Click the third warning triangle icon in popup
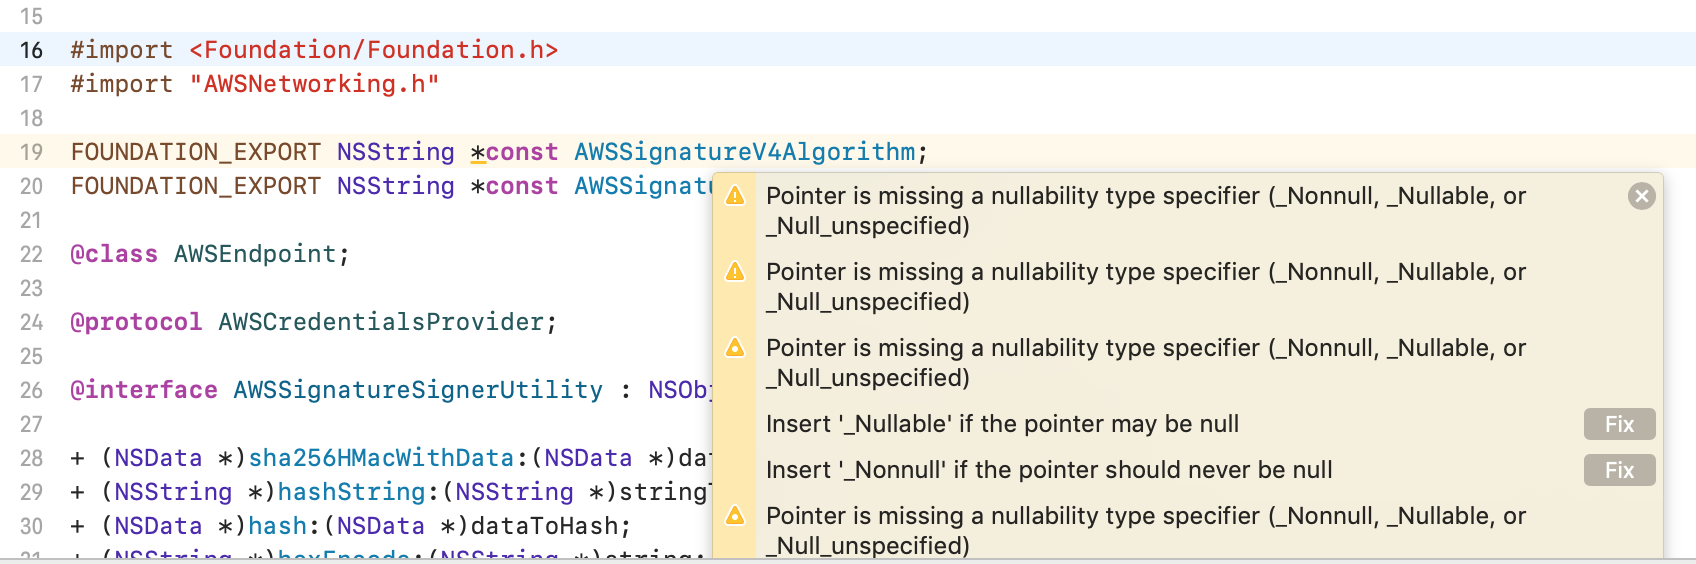This screenshot has width=1696, height=564. [x=735, y=347]
